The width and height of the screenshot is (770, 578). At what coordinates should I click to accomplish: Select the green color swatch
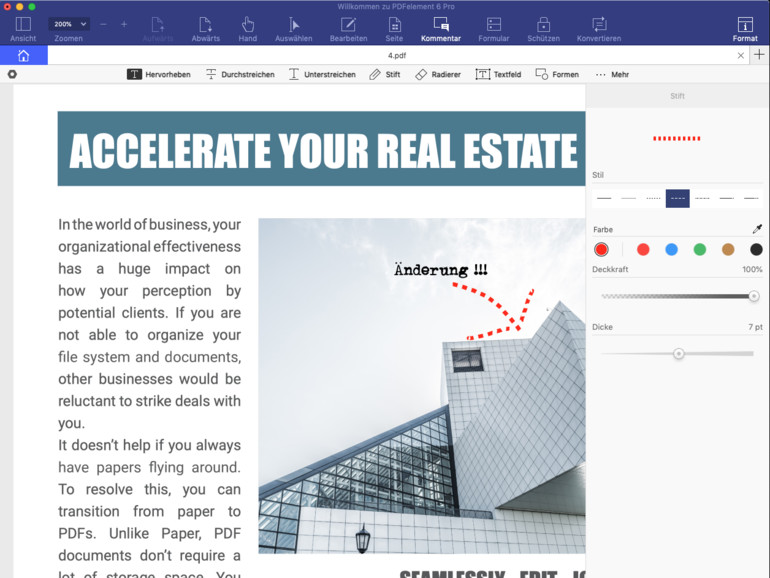click(700, 249)
